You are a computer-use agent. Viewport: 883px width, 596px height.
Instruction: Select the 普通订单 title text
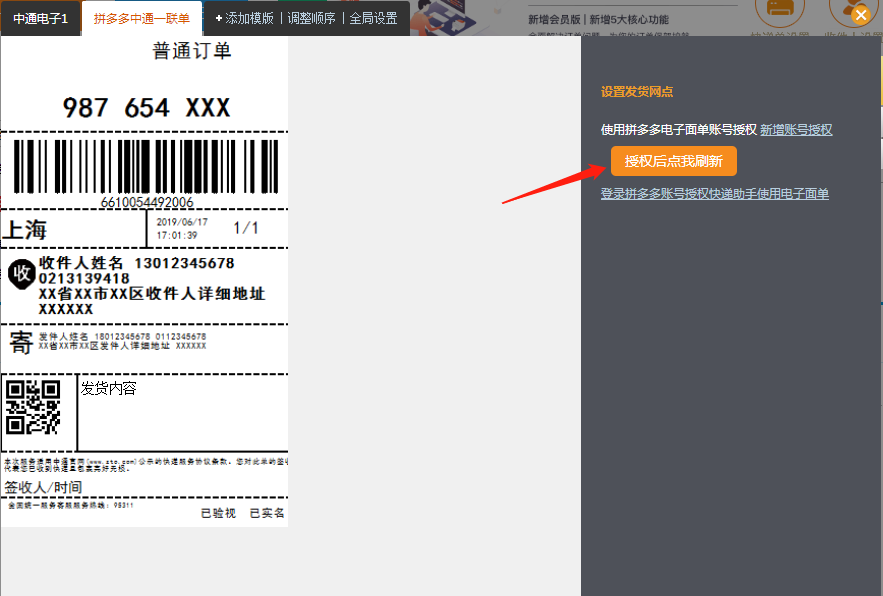tap(191, 51)
